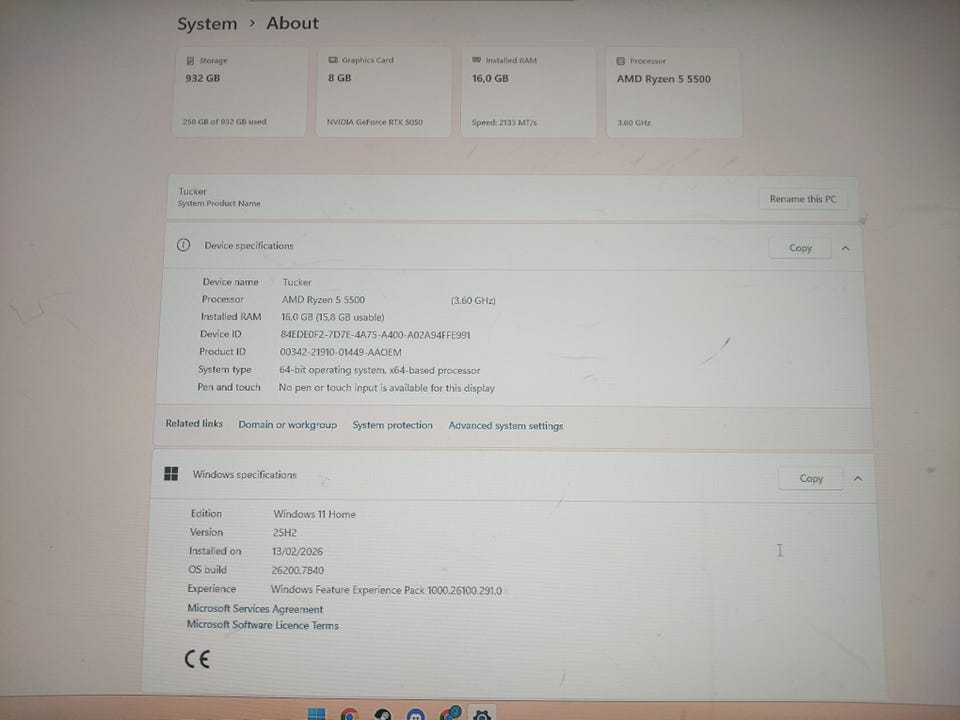Click '64-bit operating system, x64-based processor' text
Image resolution: width=960 pixels, height=720 pixels.
click(x=380, y=370)
